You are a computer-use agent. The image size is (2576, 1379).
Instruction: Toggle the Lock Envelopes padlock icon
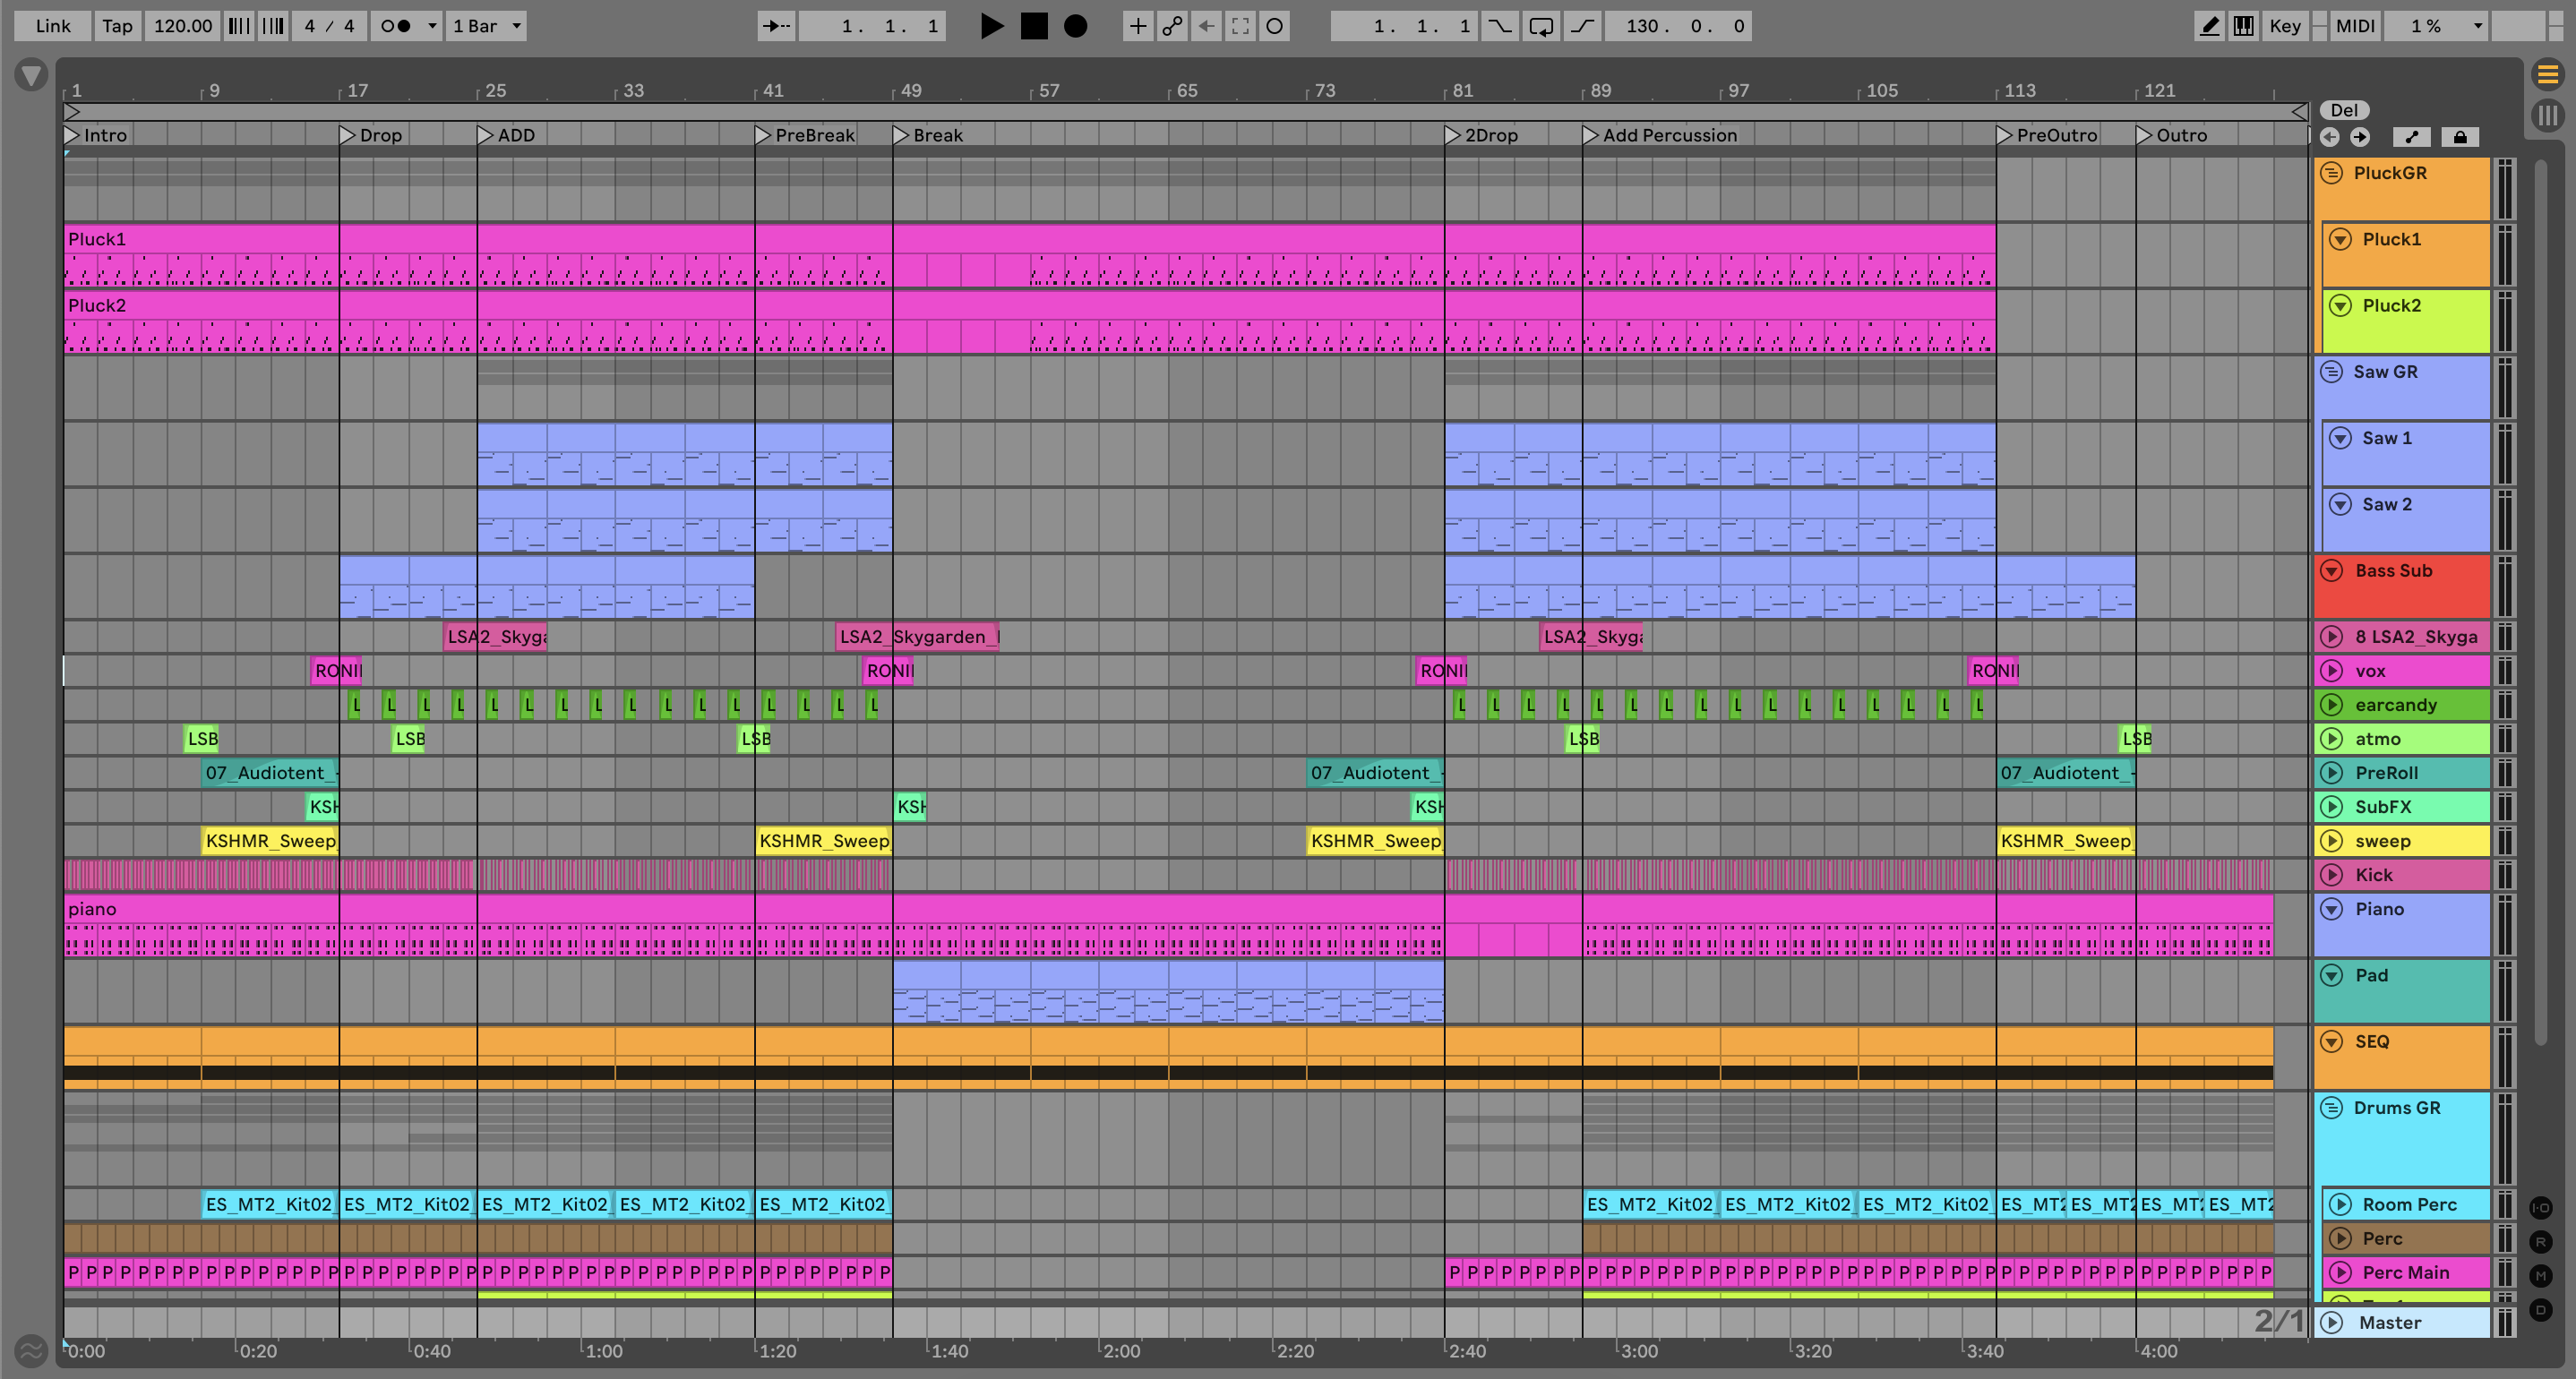(2460, 137)
